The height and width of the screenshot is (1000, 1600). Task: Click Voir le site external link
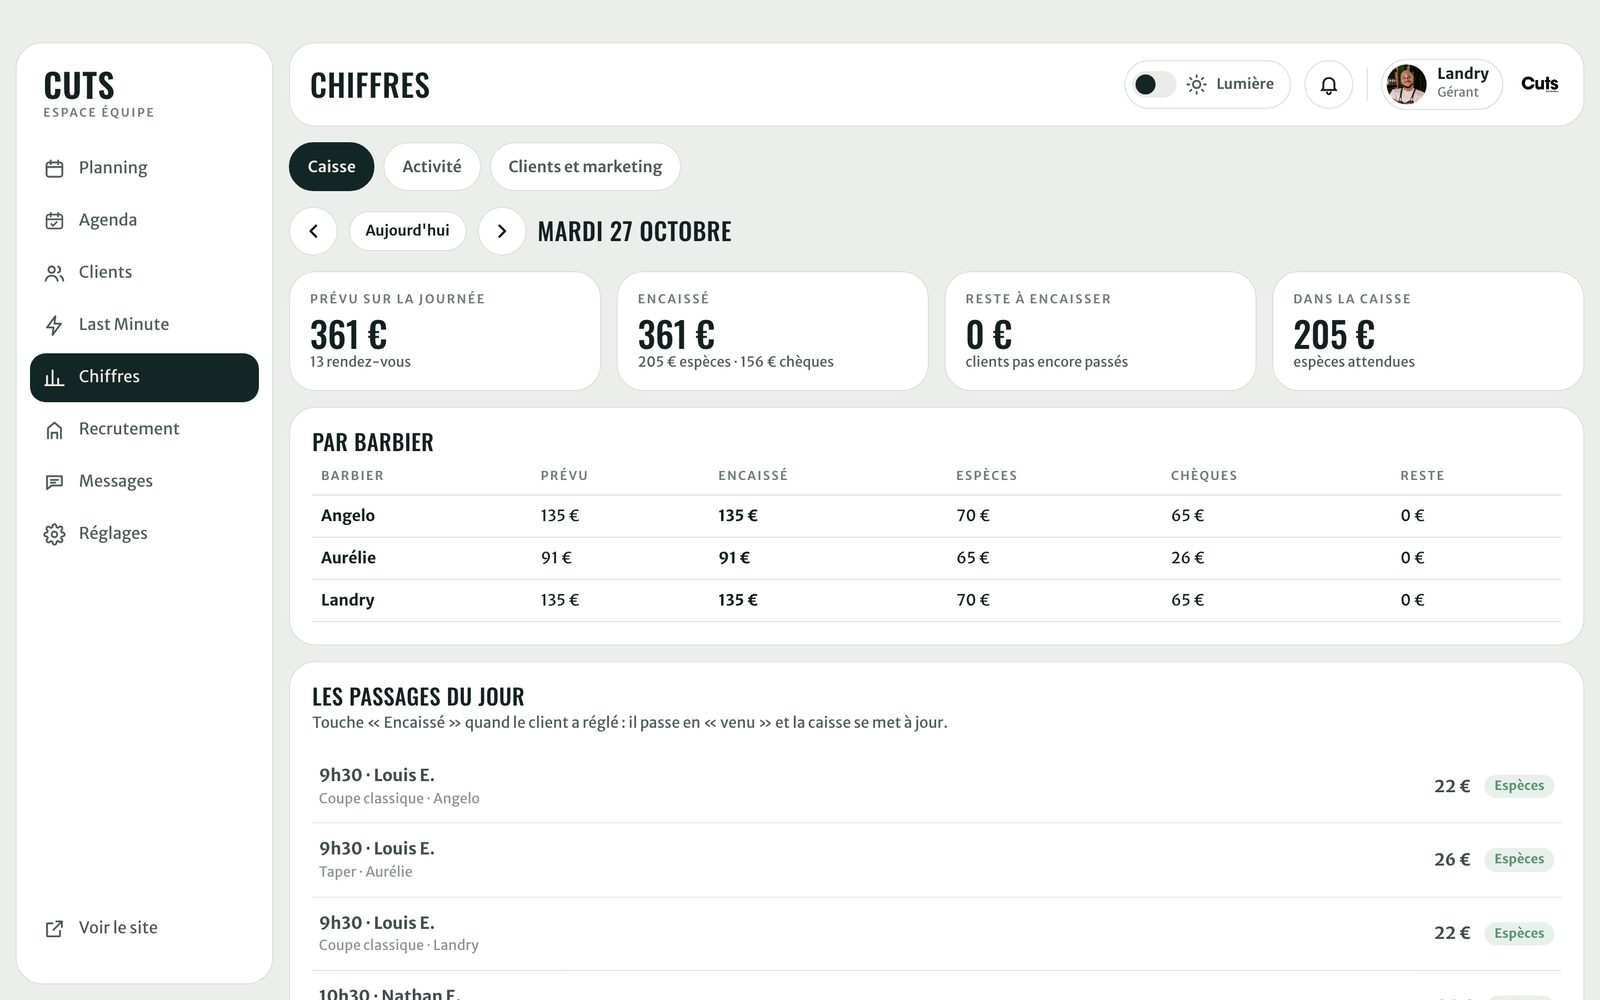(x=144, y=928)
